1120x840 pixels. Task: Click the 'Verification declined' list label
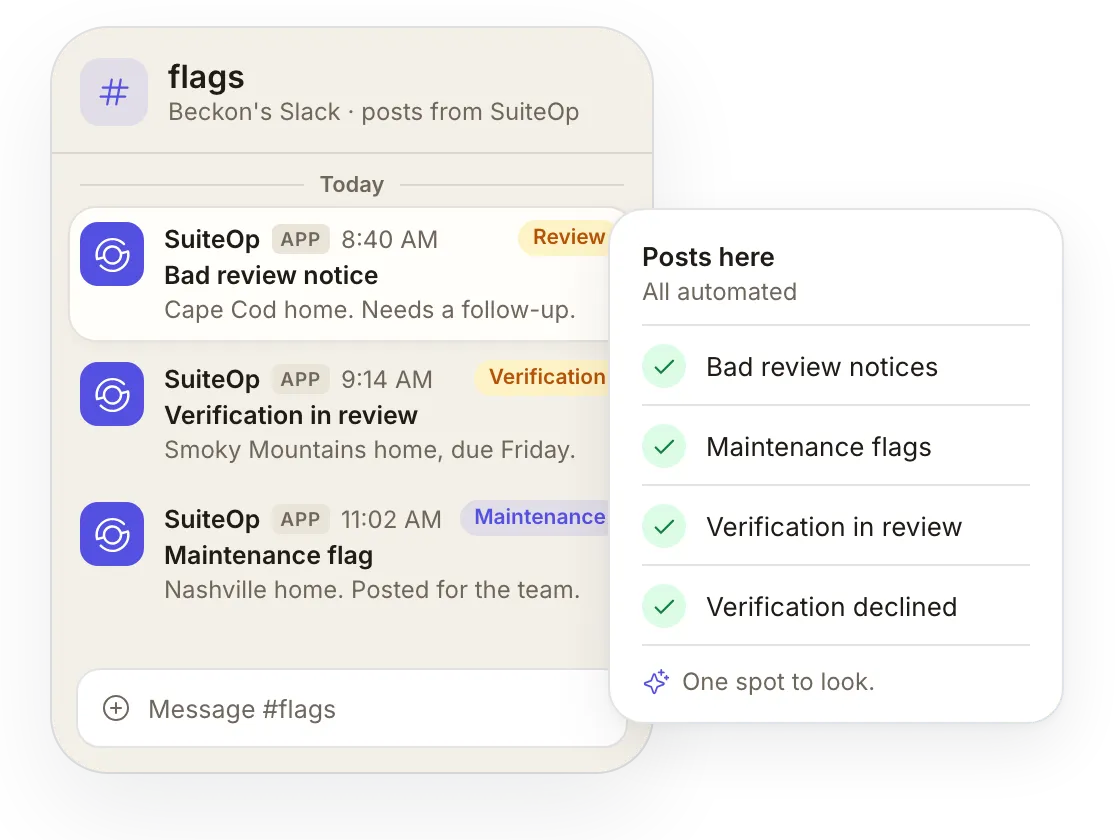coord(831,607)
